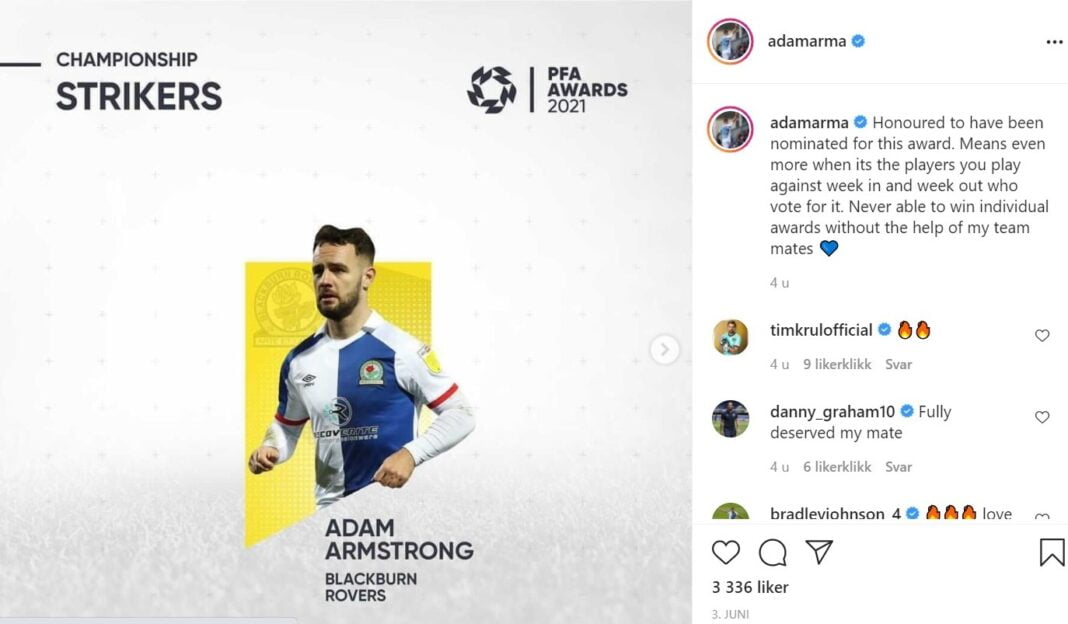Like timkrulofficial's comment
Viewport: 1068px width, 624px height.
click(1042, 335)
